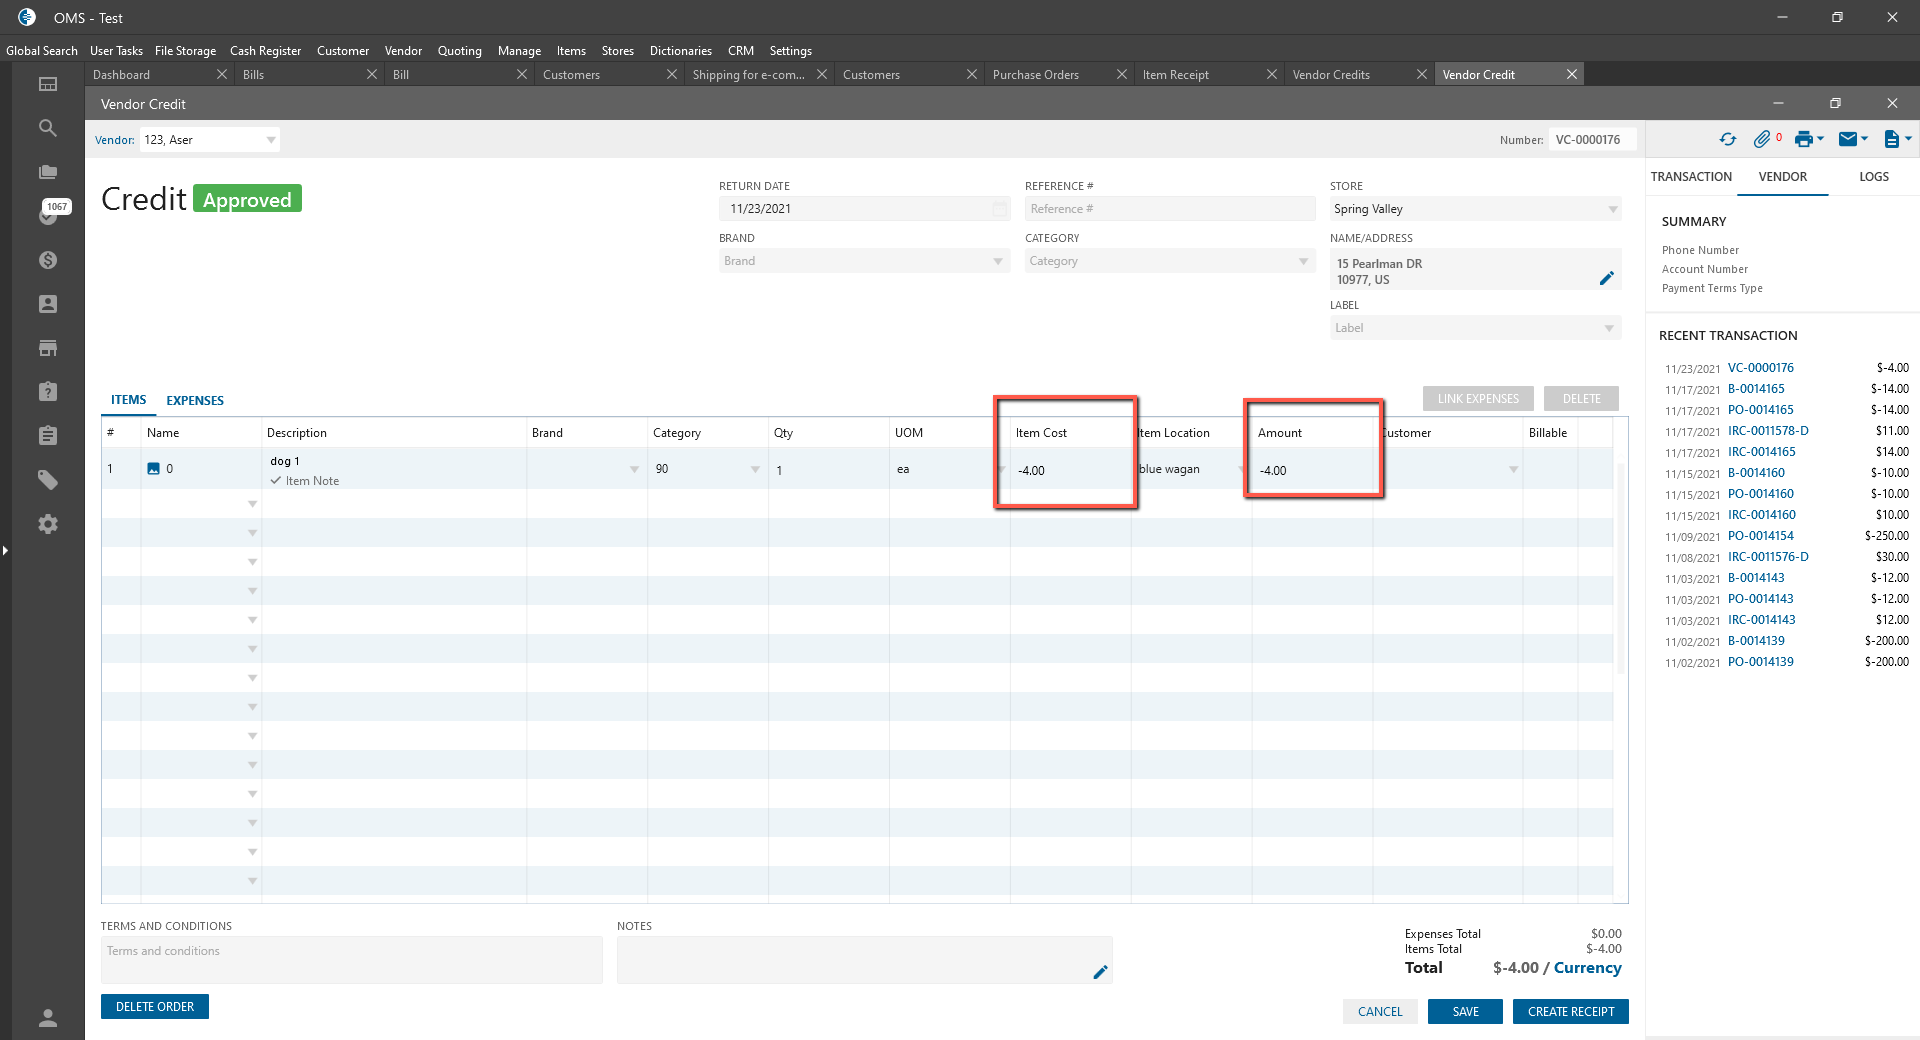The image size is (1920, 1040).
Task: Open the Shipping for e-com tab
Action: (x=749, y=75)
